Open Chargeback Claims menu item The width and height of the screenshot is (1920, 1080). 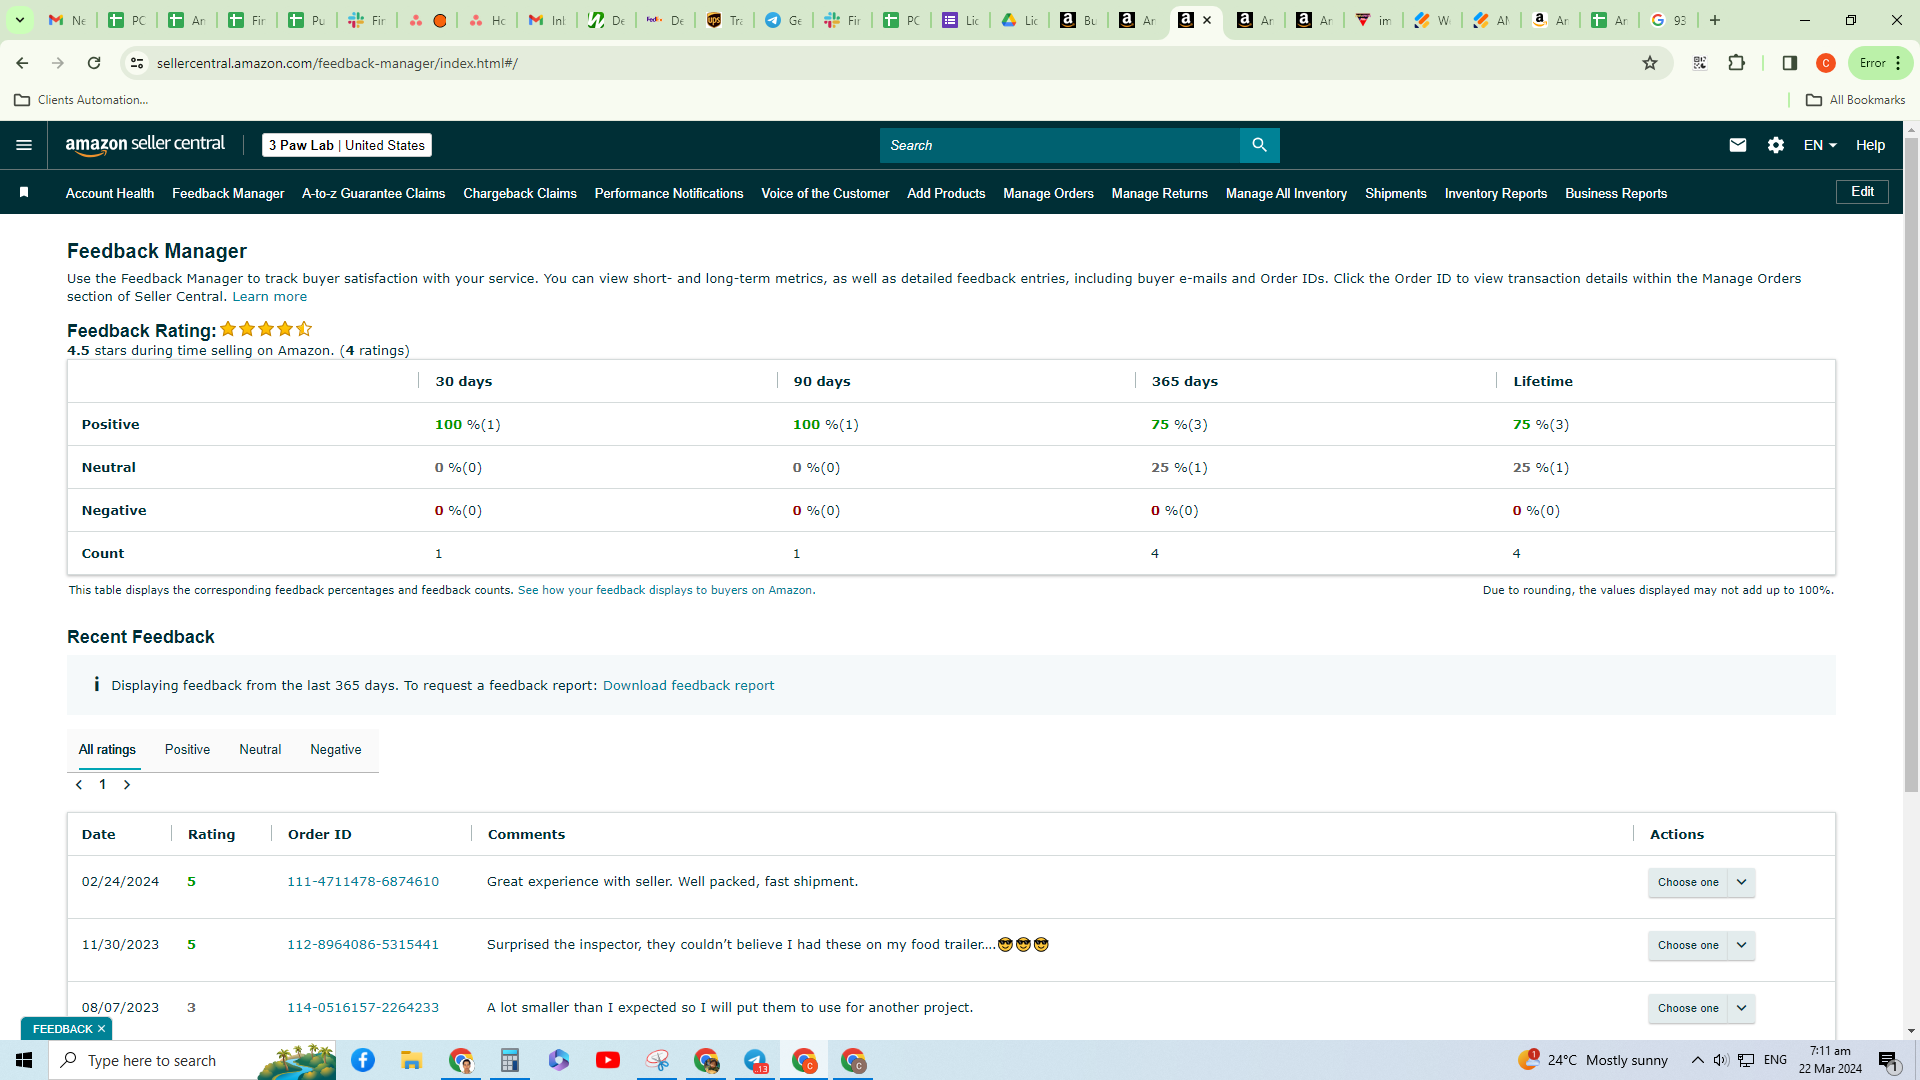point(520,193)
